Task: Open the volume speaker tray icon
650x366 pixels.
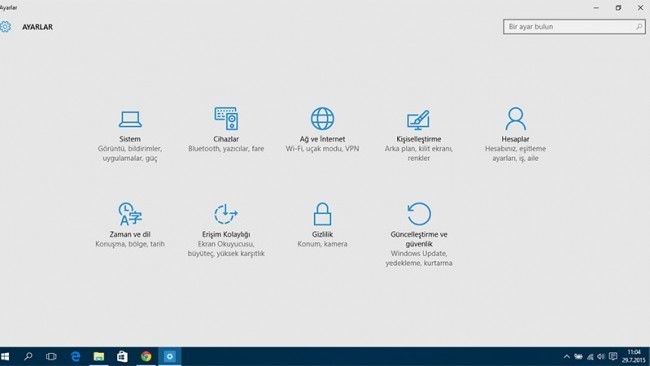Action: [x=601, y=356]
